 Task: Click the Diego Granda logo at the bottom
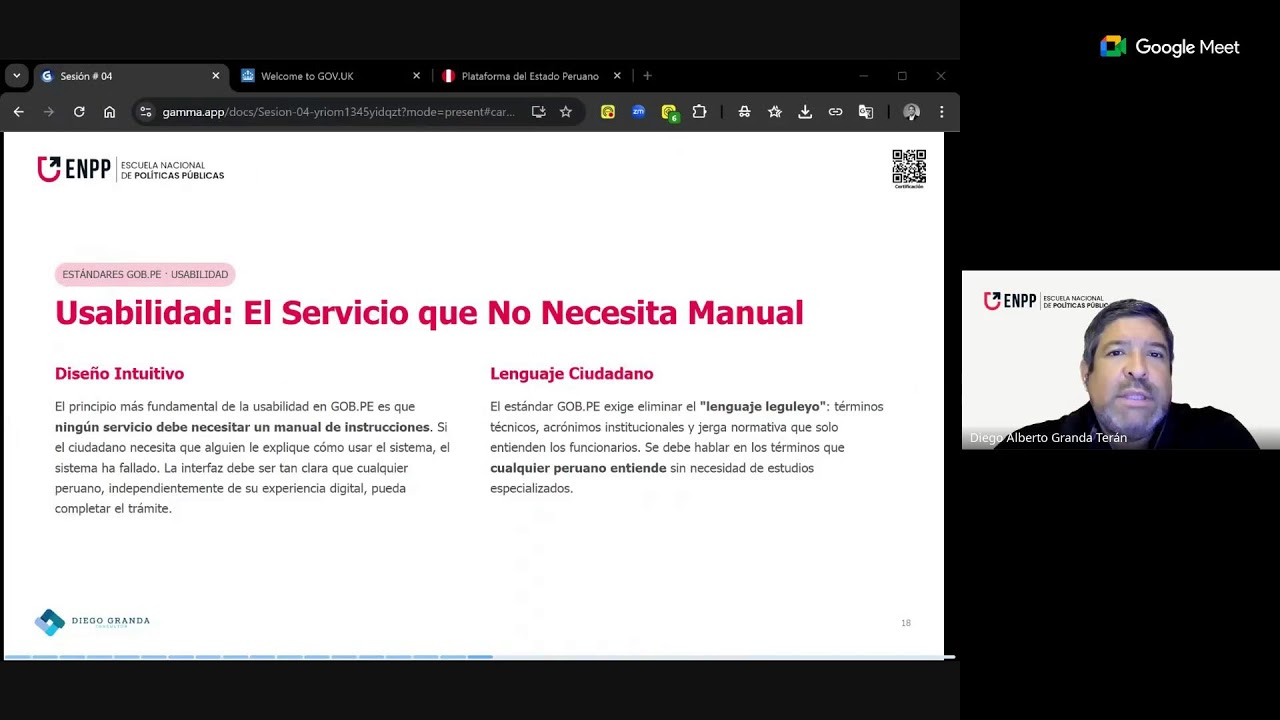click(92, 622)
